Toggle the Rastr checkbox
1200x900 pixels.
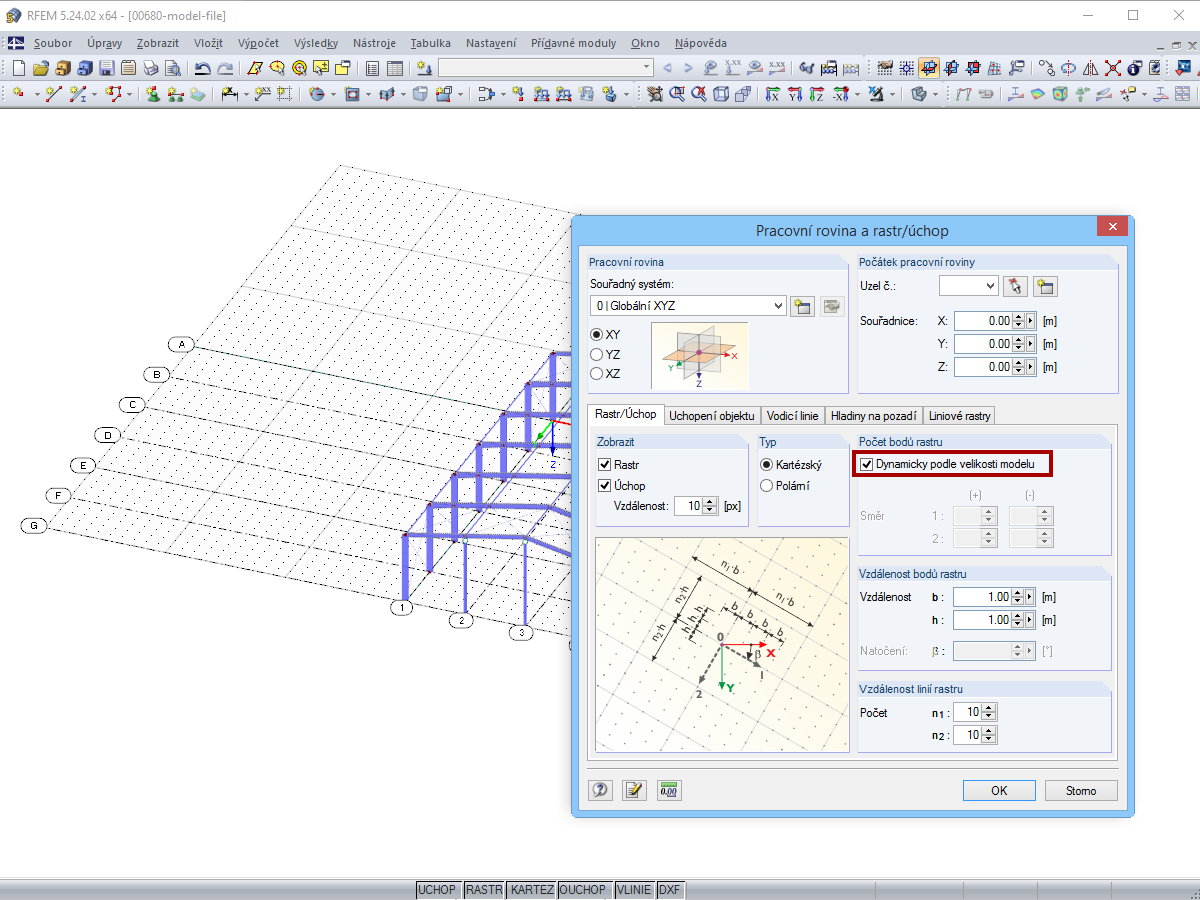[604, 465]
